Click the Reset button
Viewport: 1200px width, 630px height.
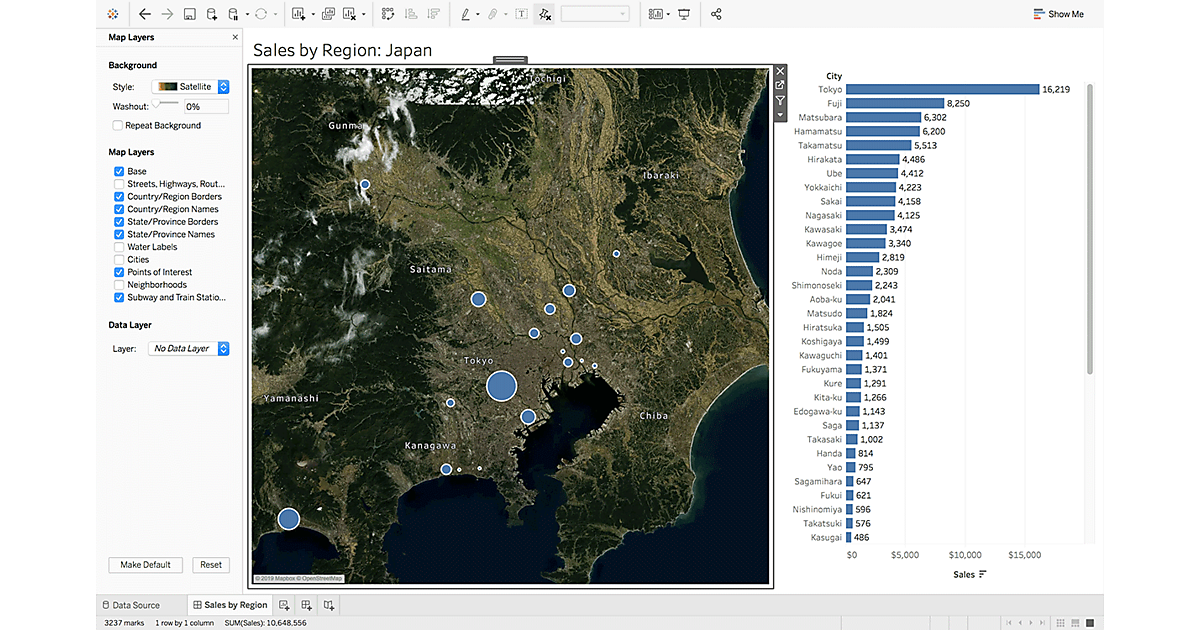coord(211,565)
